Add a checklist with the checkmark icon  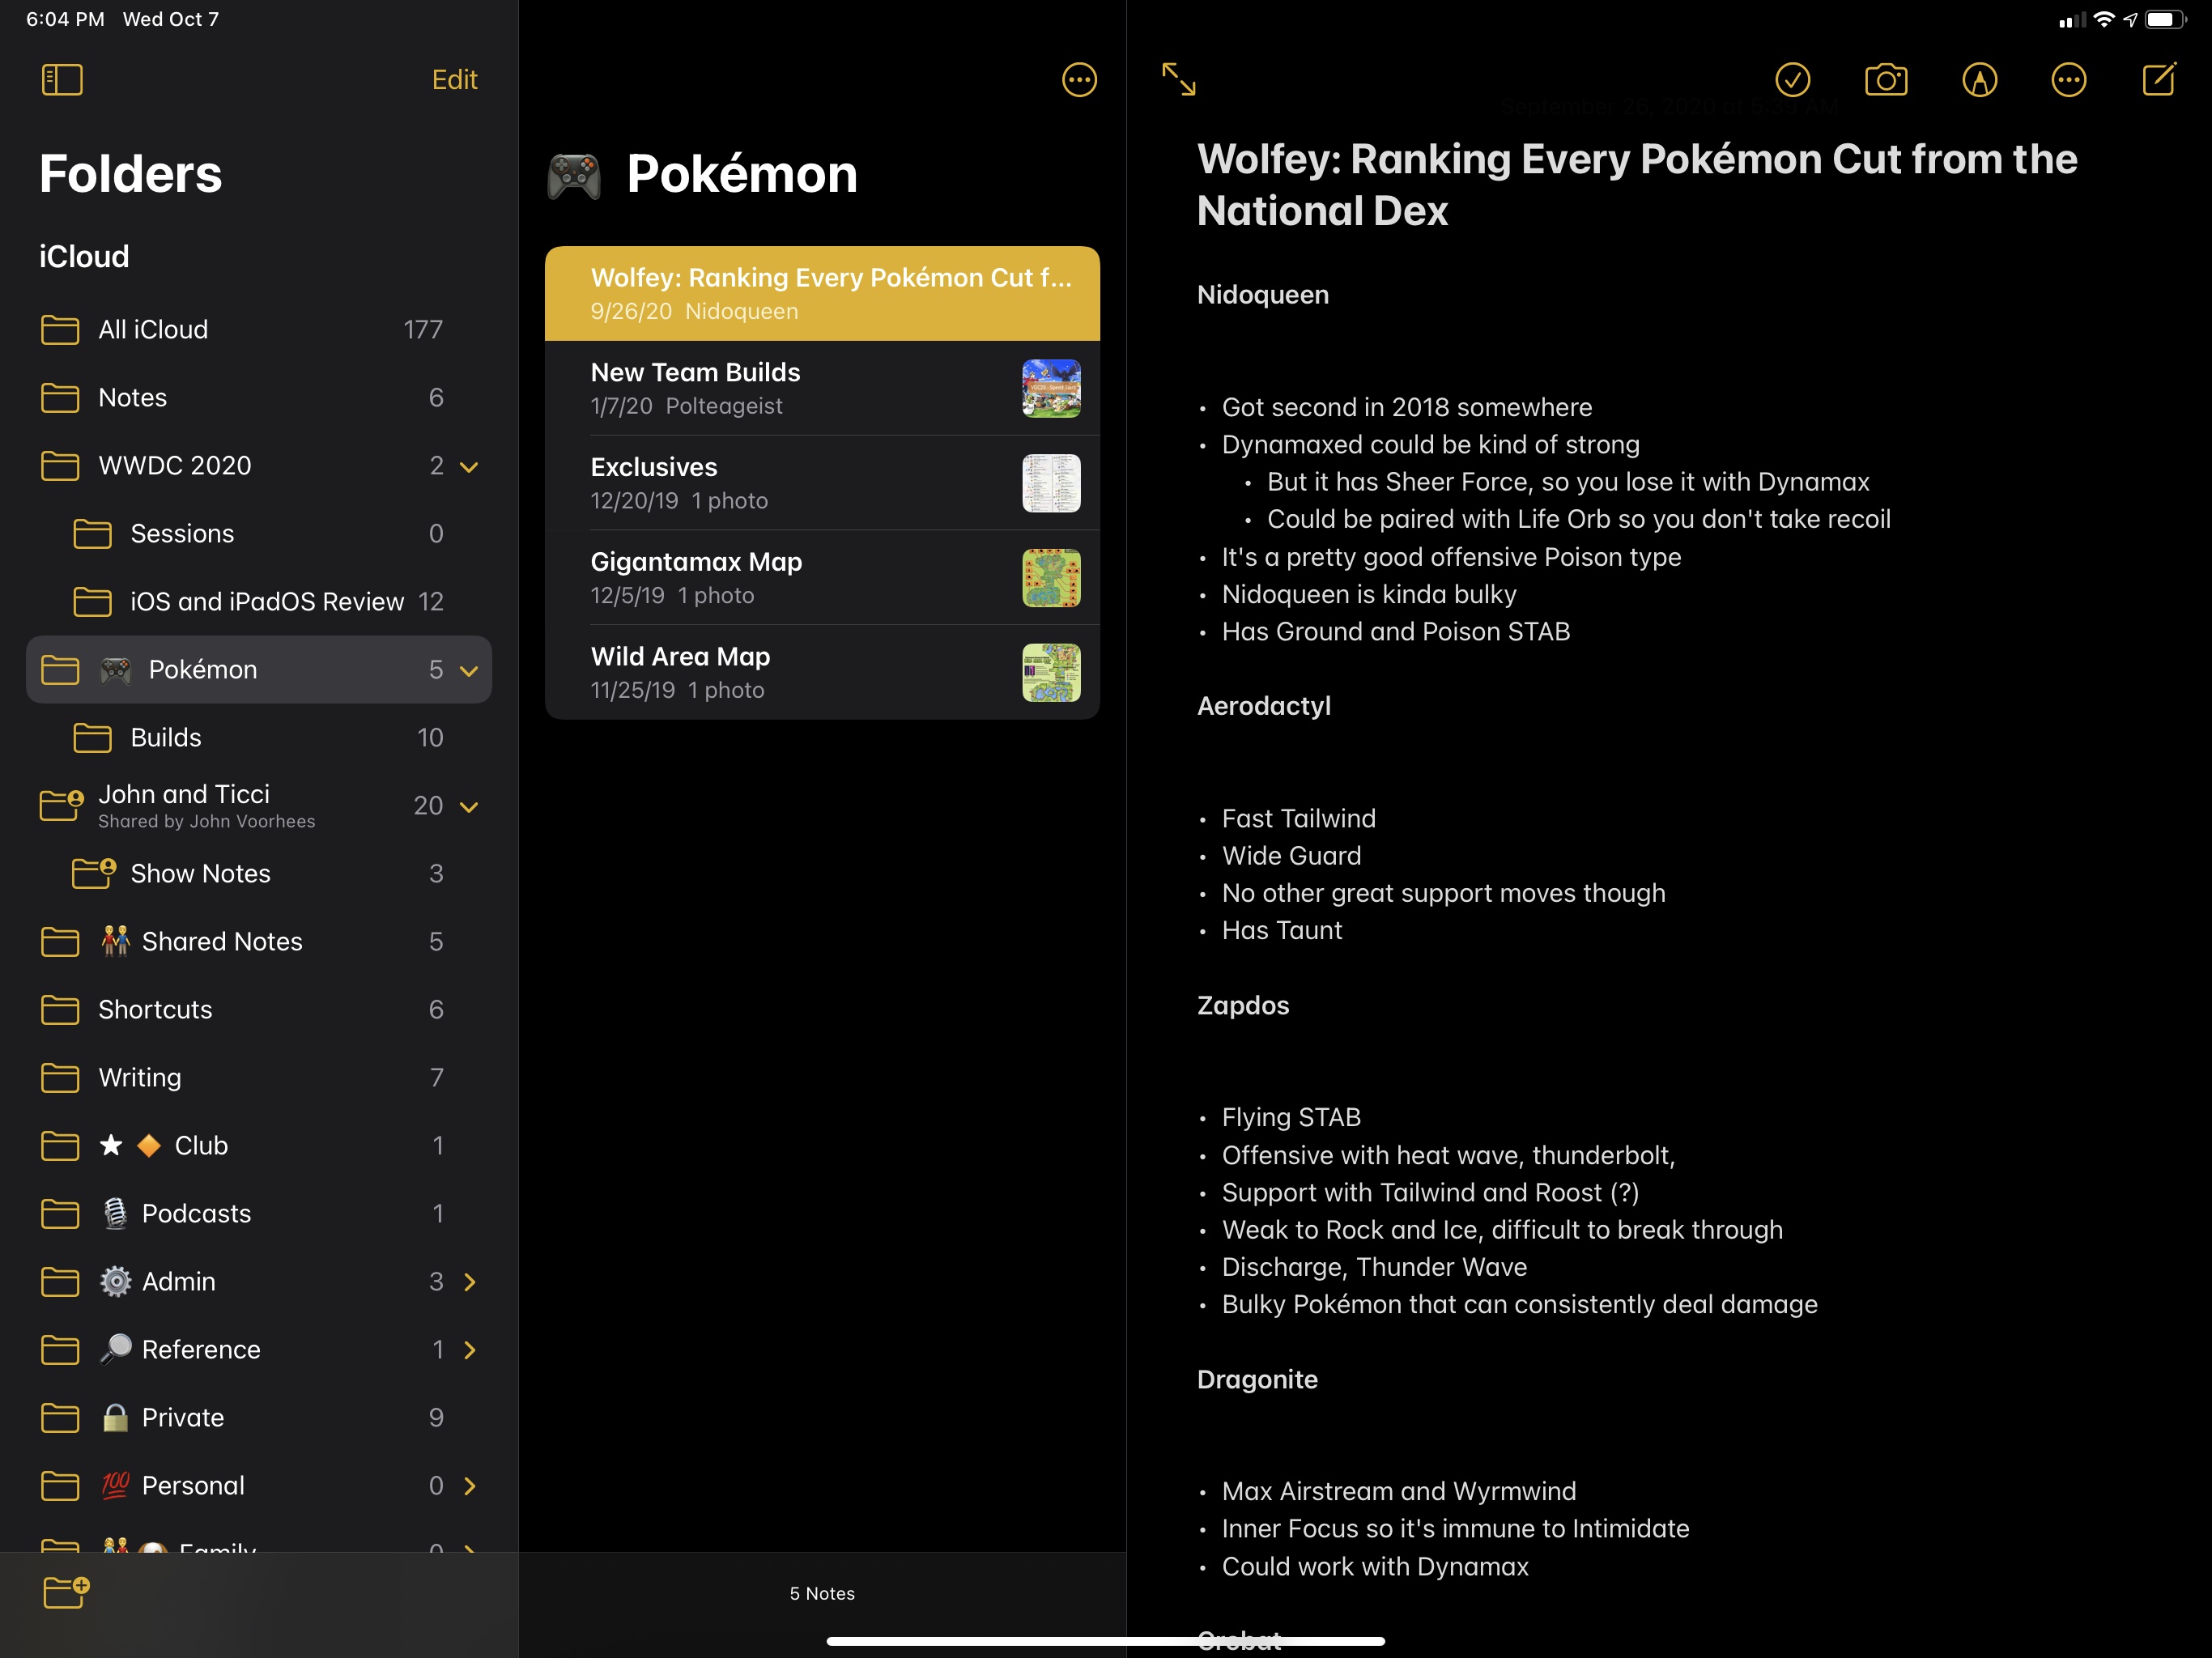(1792, 80)
